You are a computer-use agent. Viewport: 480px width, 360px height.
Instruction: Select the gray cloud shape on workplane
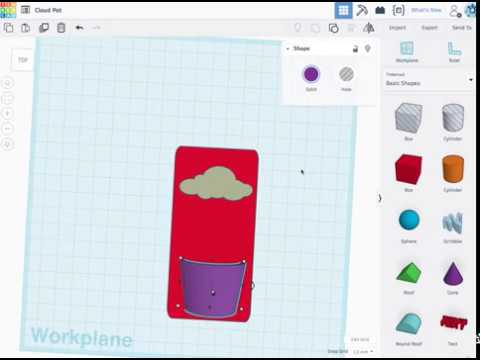[215, 184]
